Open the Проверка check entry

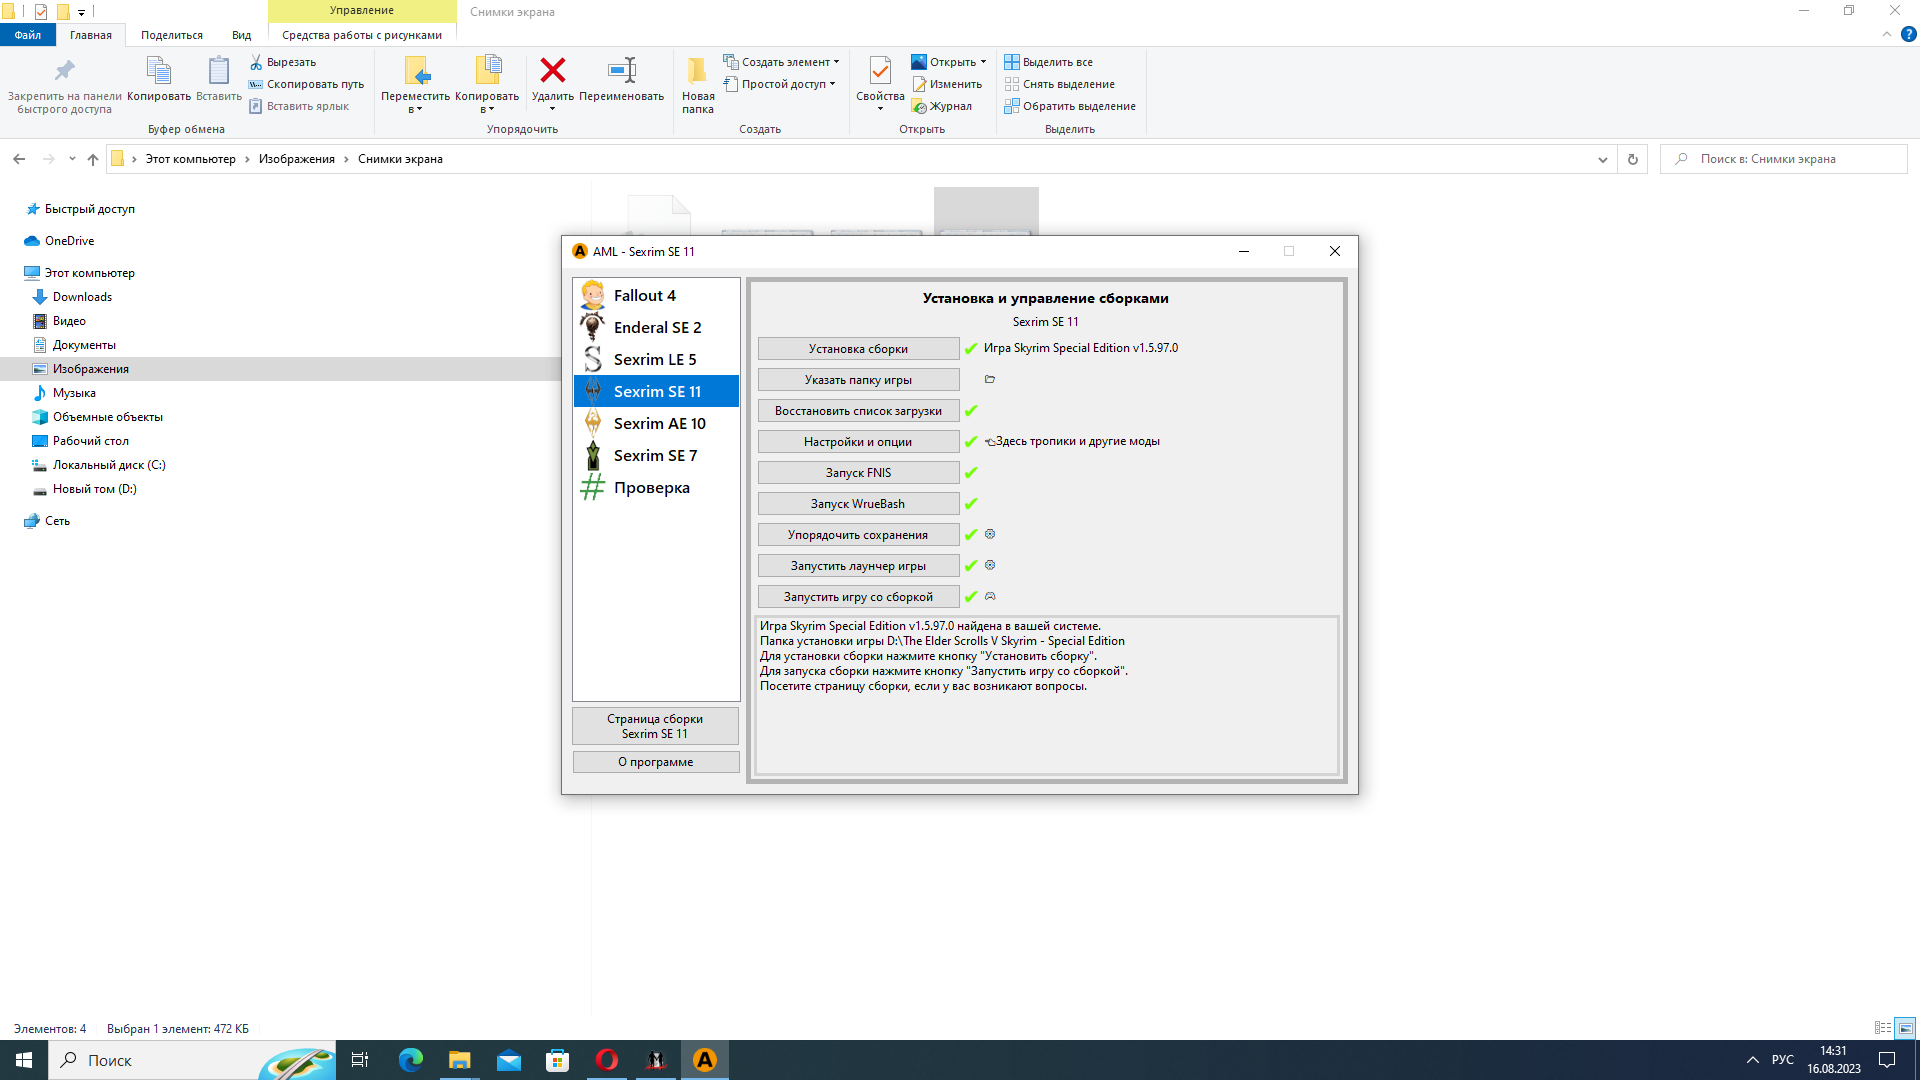tap(651, 488)
